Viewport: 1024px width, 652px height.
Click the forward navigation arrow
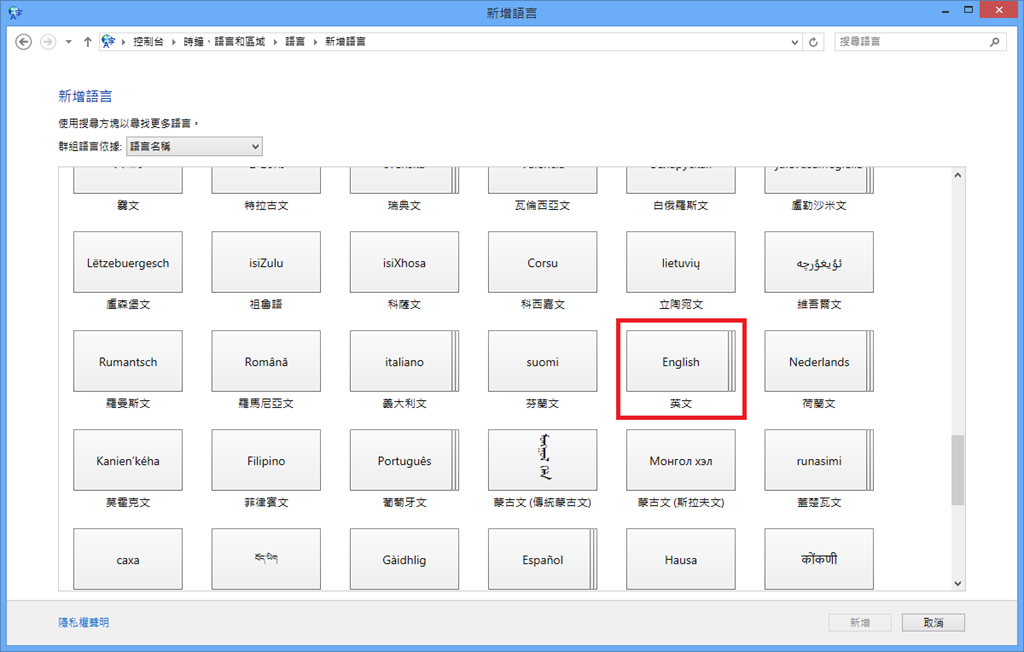point(48,42)
